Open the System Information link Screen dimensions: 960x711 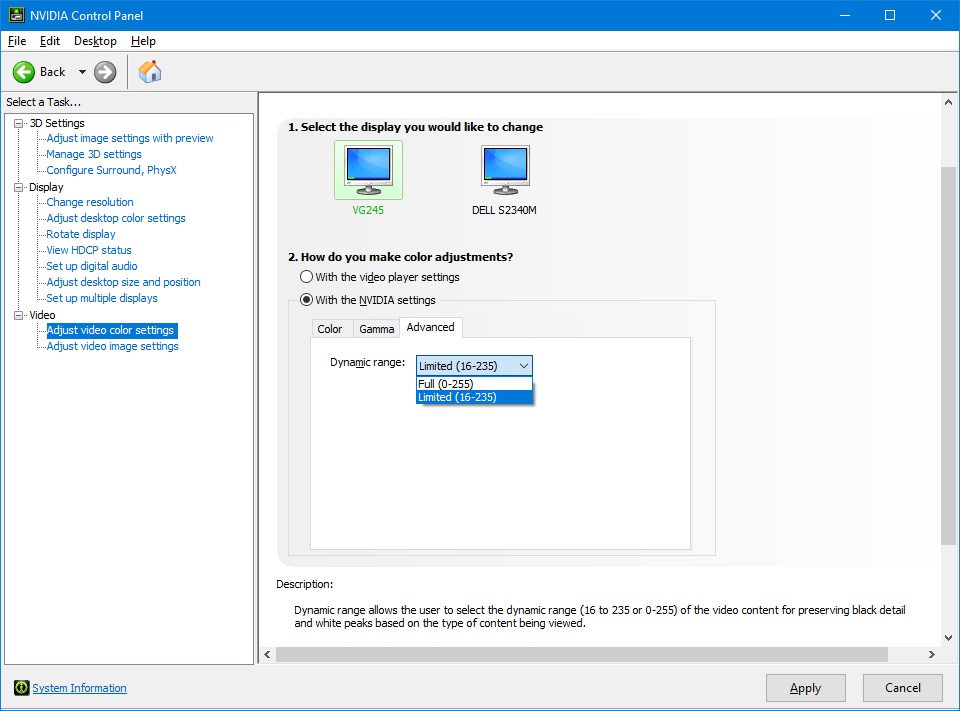79,688
